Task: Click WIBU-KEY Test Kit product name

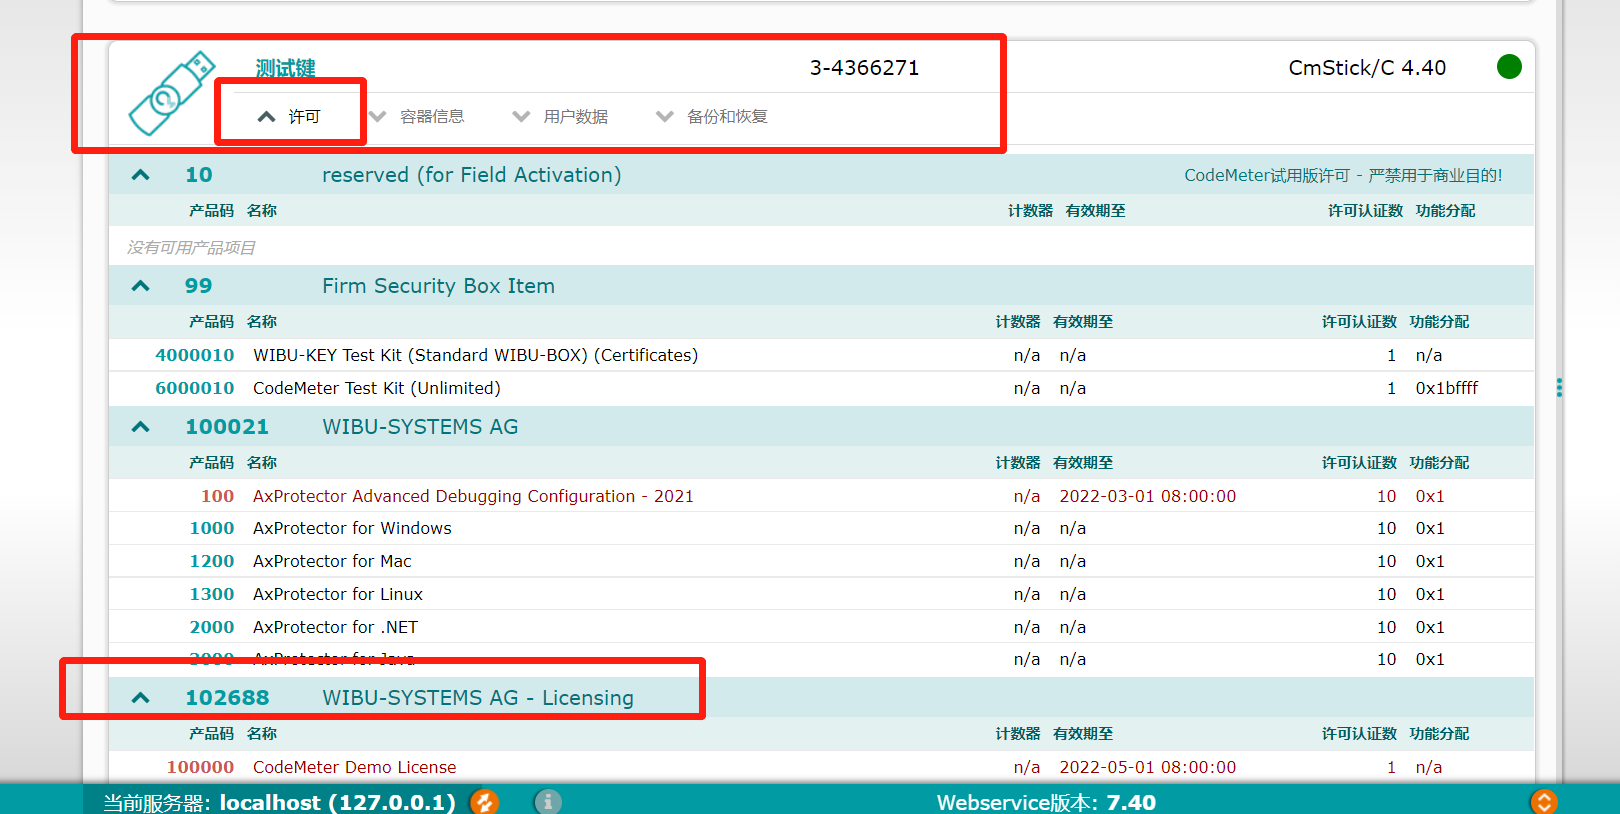Action: click(x=475, y=355)
